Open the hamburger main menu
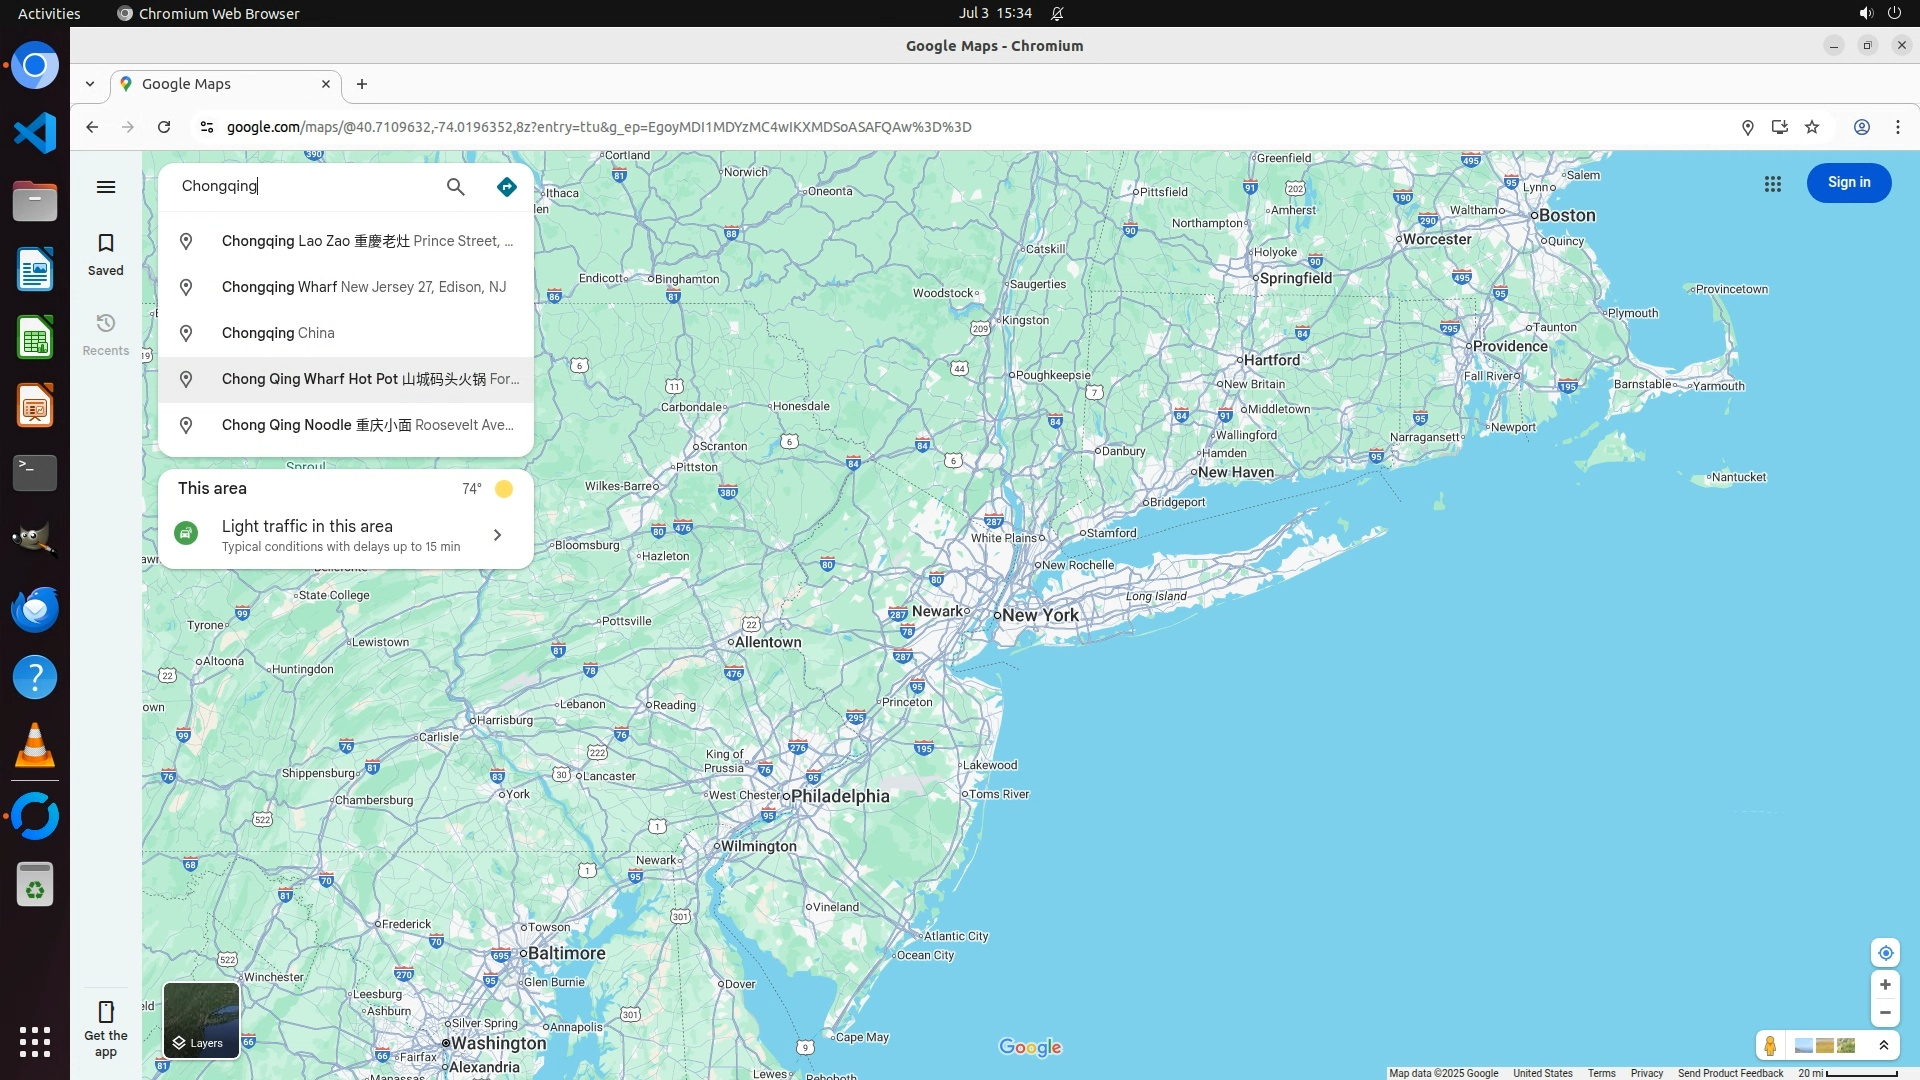This screenshot has width=1920, height=1080. [x=106, y=187]
